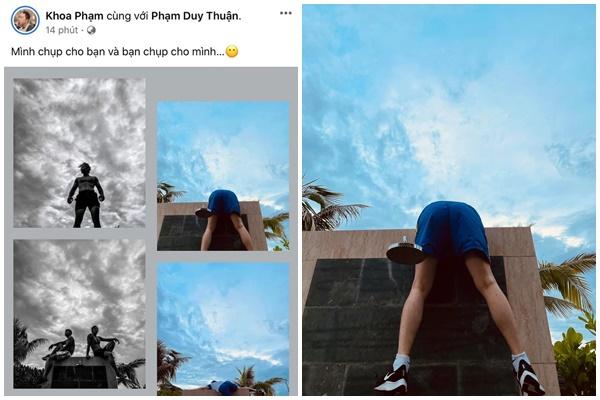The width and height of the screenshot is (600, 400).
Task: Click right sneaker in the large photo
Action: (x=527, y=376)
